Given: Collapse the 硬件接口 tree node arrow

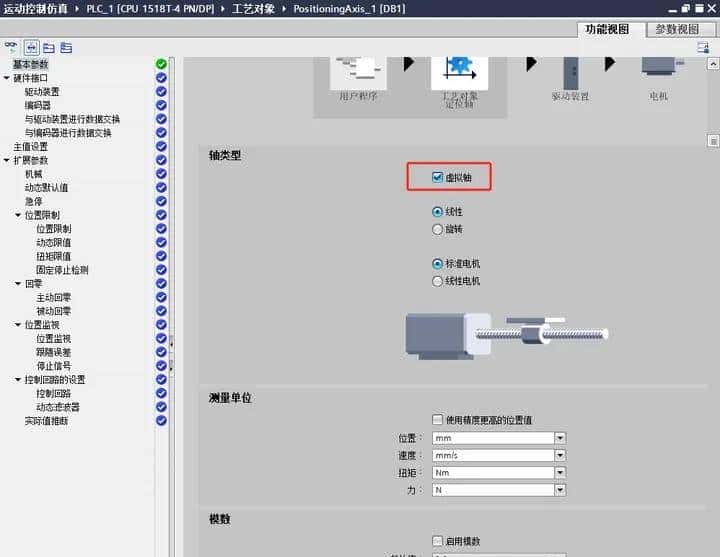Looking at the screenshot, I should click(6, 78).
